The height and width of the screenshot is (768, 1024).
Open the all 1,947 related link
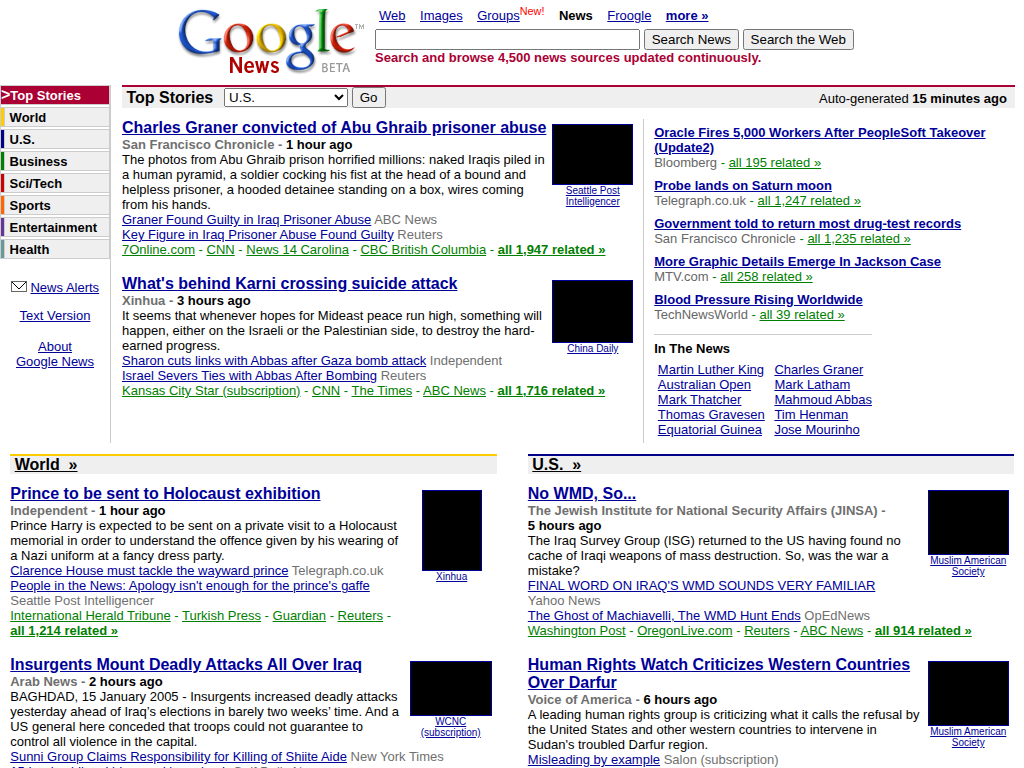(551, 249)
